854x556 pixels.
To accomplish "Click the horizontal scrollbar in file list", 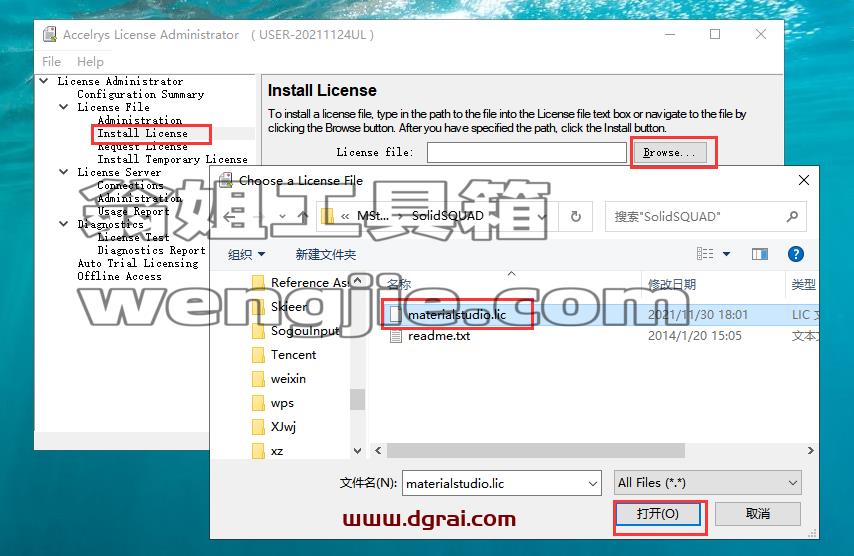I will [x=536, y=450].
